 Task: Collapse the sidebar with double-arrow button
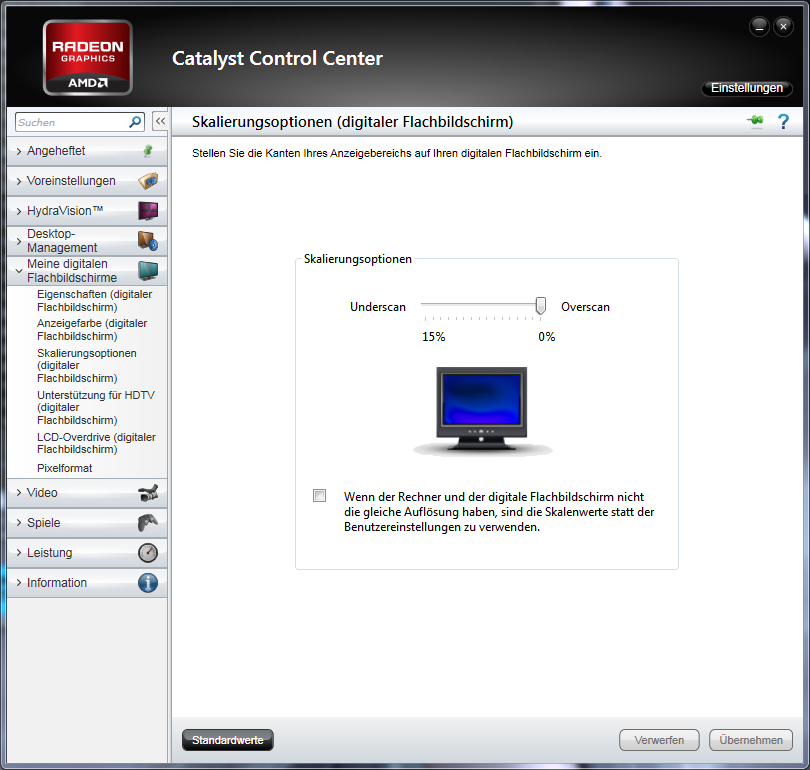pyautogui.click(x=160, y=122)
